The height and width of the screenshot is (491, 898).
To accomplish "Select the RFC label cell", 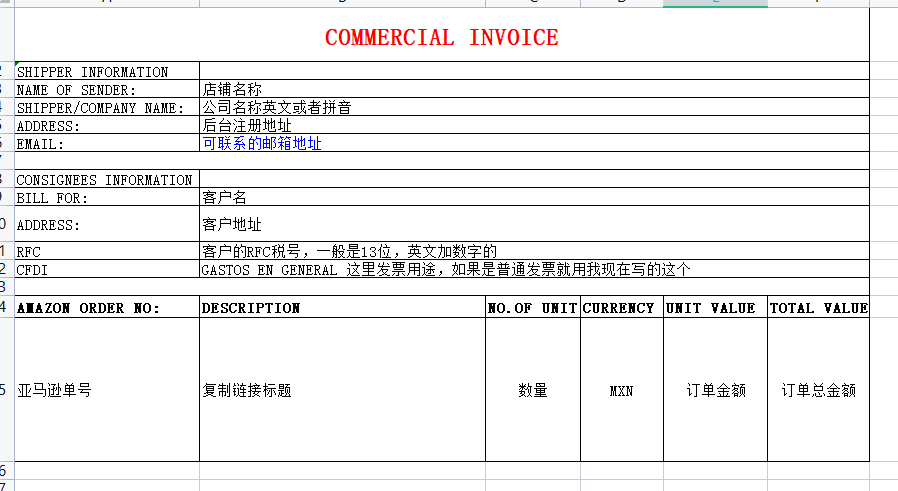I will click(x=107, y=251).
